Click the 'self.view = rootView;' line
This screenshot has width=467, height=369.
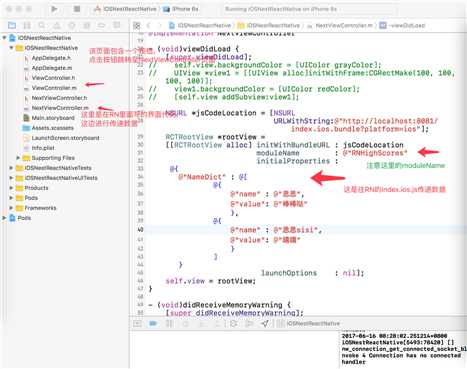coord(211,281)
